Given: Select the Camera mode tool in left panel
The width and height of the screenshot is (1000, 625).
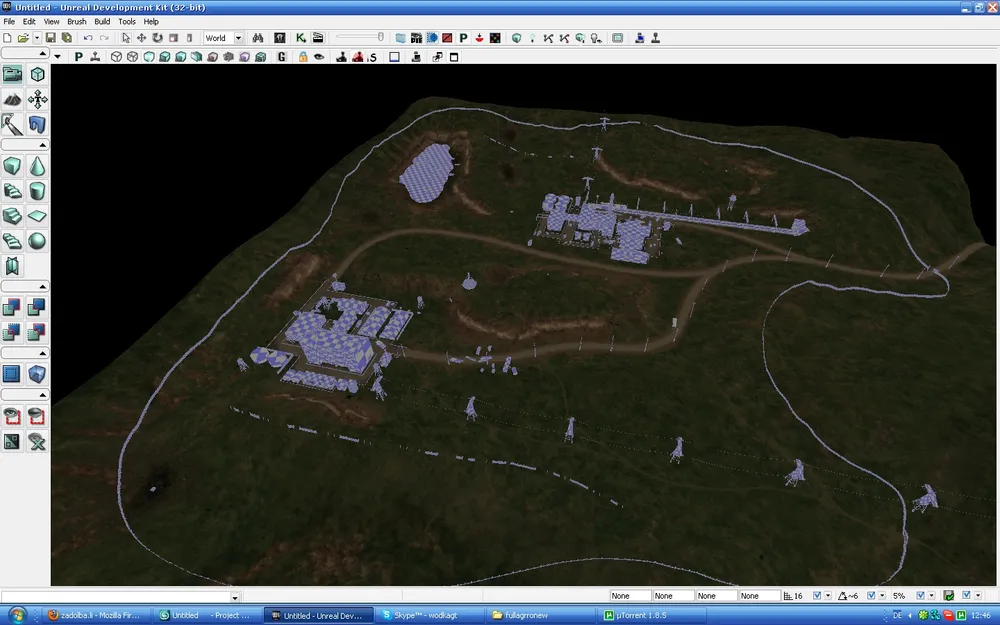Looking at the screenshot, I should tap(13, 74).
